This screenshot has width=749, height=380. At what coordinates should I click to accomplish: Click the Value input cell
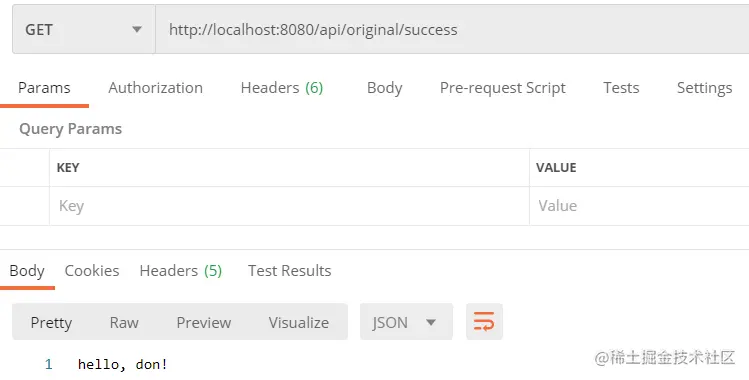[639, 206]
